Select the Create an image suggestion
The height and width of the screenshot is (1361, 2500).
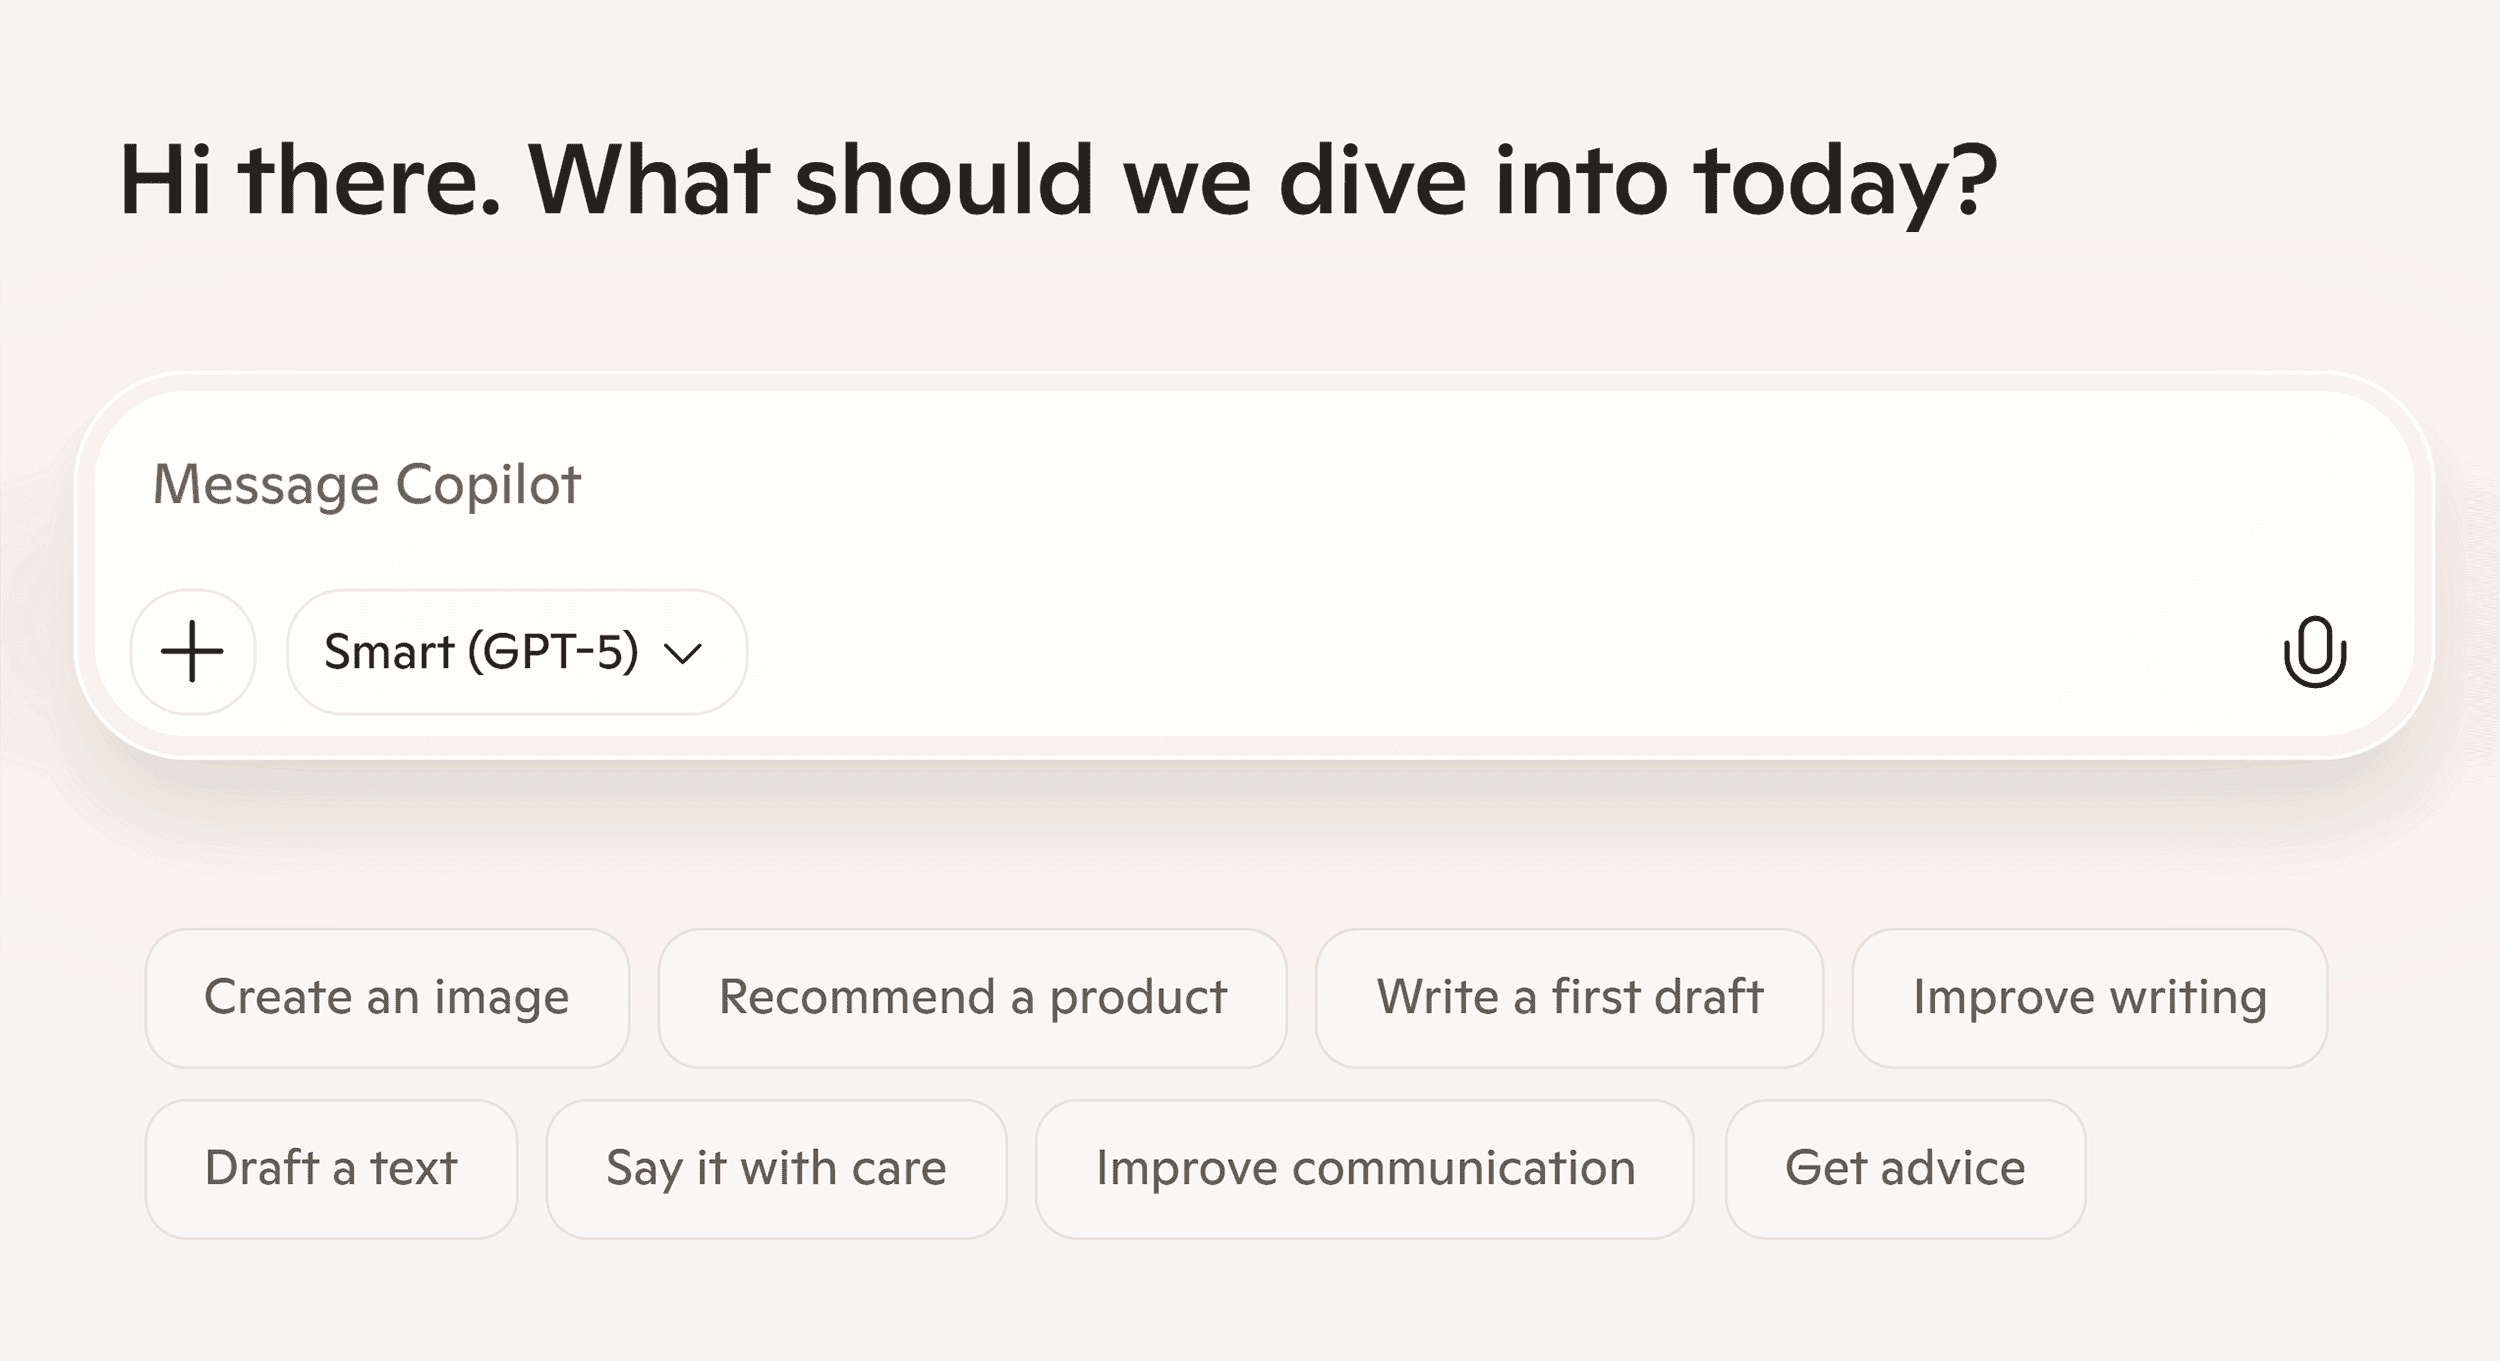point(388,996)
